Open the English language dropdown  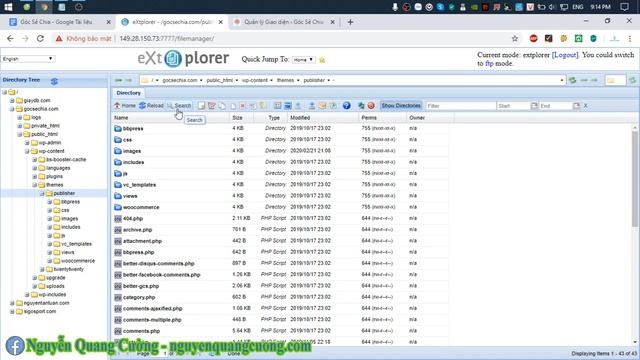click(28, 59)
